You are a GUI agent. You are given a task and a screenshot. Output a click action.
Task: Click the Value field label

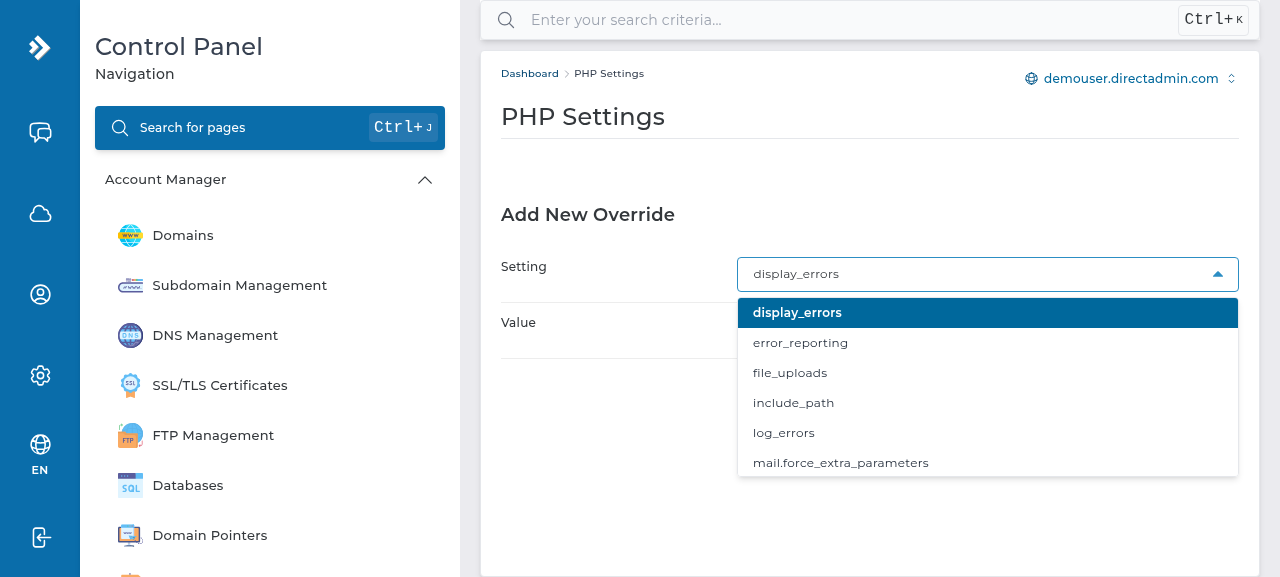click(x=518, y=323)
